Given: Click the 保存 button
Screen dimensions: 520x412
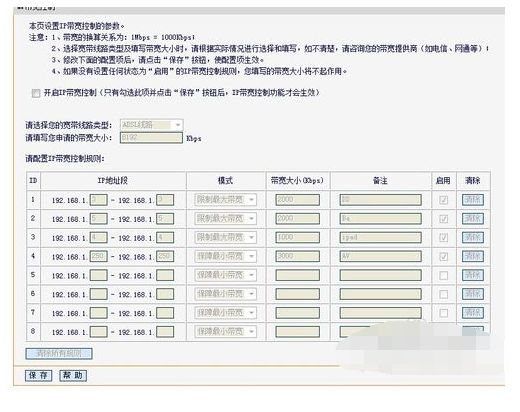Looking at the screenshot, I should pos(38,375).
